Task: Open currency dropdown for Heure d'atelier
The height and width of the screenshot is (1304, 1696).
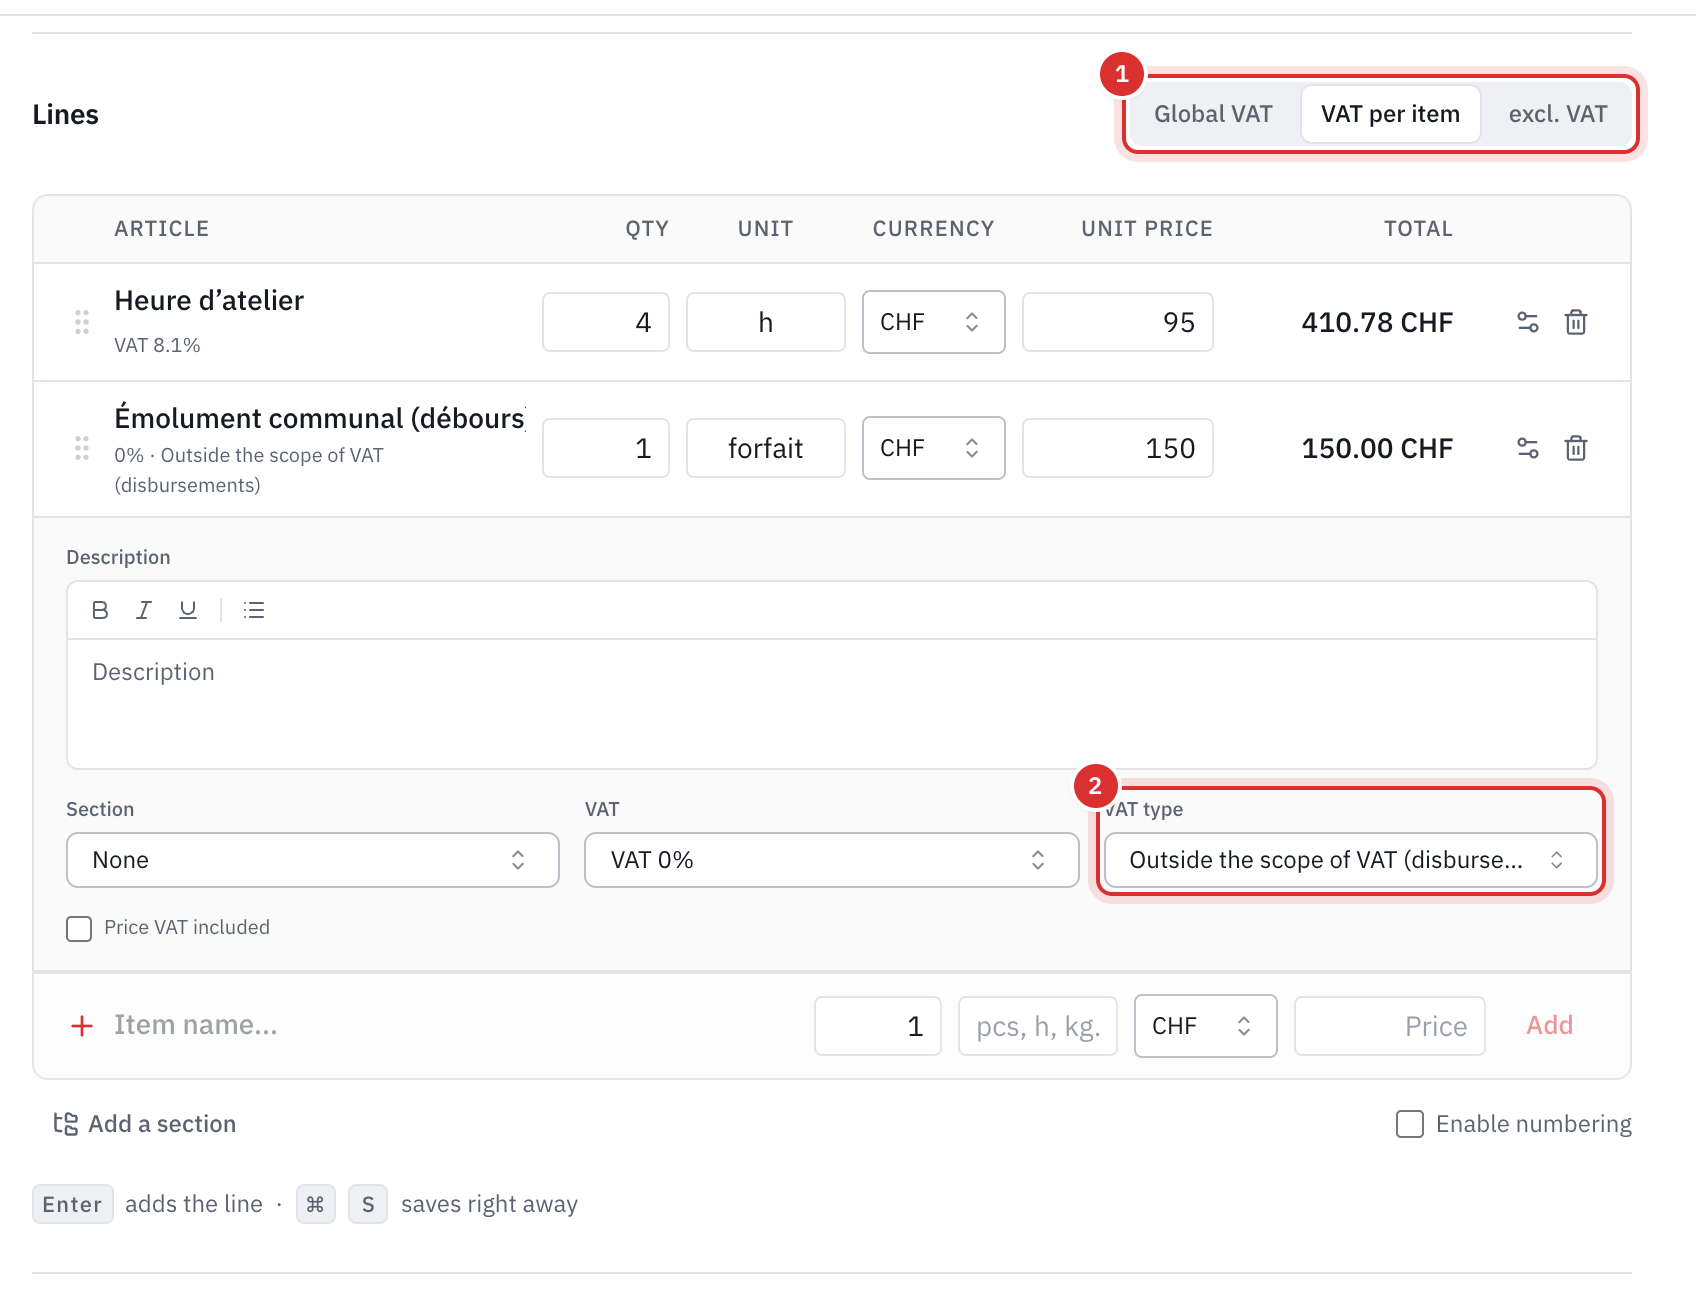Action: [934, 322]
